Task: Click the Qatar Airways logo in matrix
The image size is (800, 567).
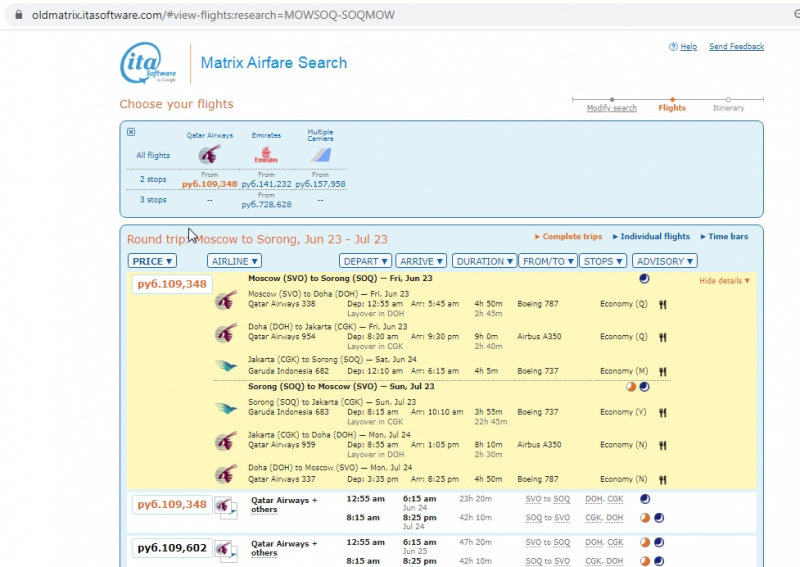Action: (209, 155)
